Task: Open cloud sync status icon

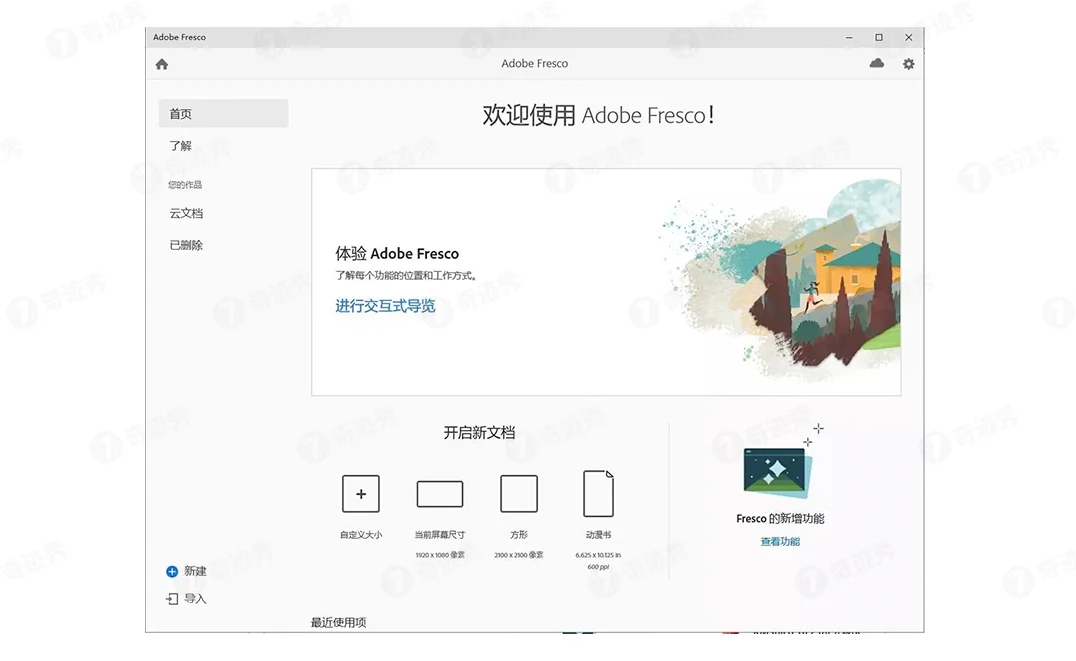Action: [876, 63]
